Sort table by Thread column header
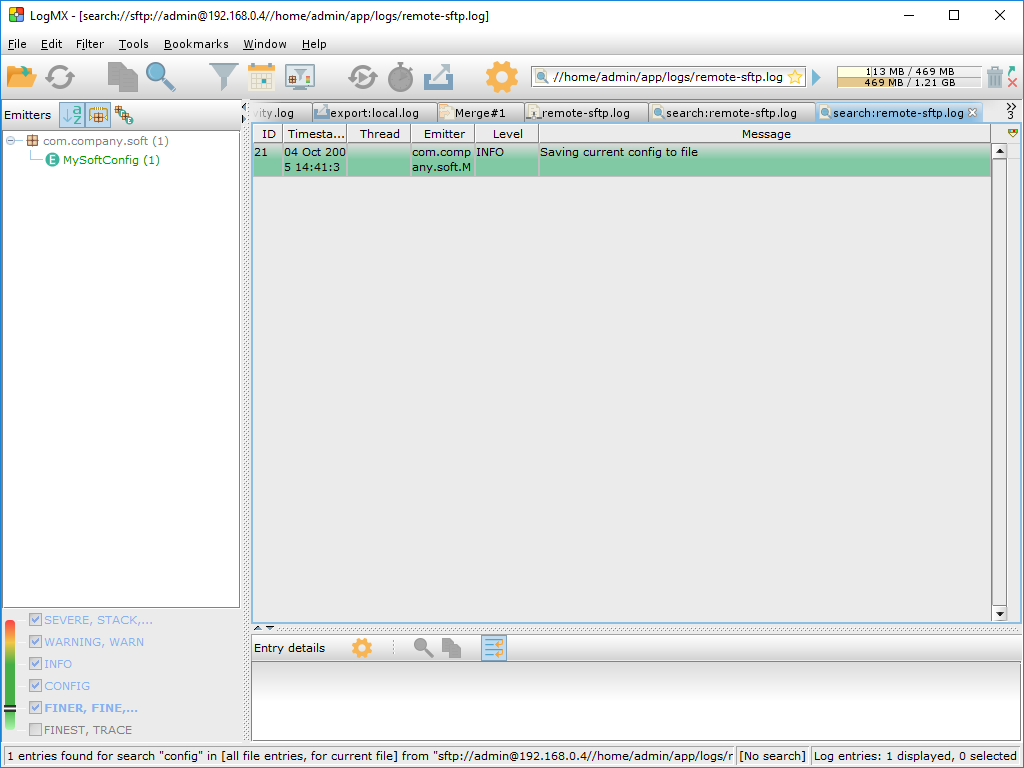 pyautogui.click(x=379, y=134)
